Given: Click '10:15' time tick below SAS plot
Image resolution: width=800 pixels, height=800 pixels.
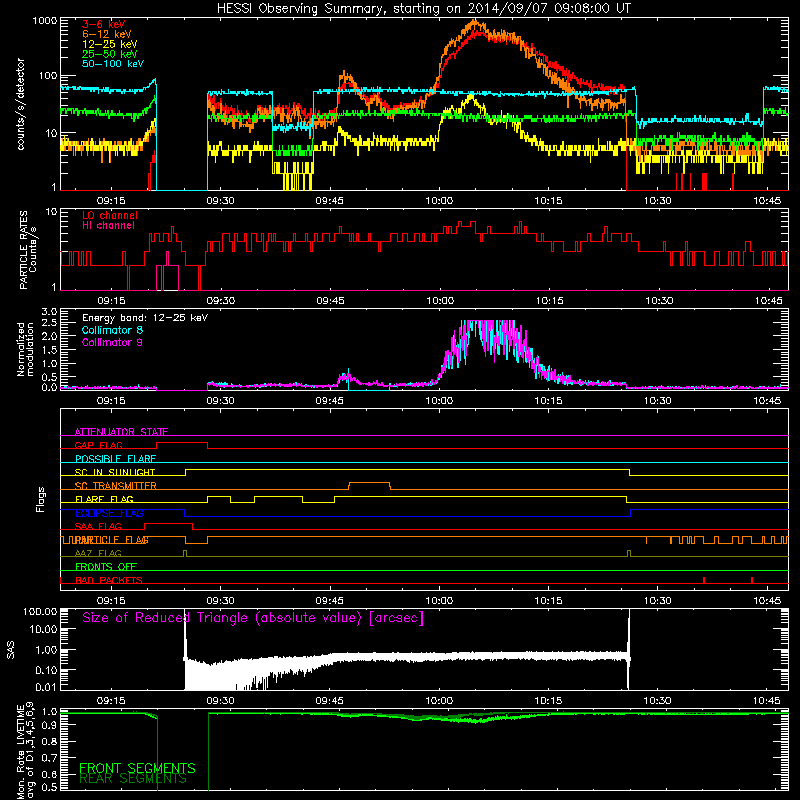Looking at the screenshot, I should 548,701.
